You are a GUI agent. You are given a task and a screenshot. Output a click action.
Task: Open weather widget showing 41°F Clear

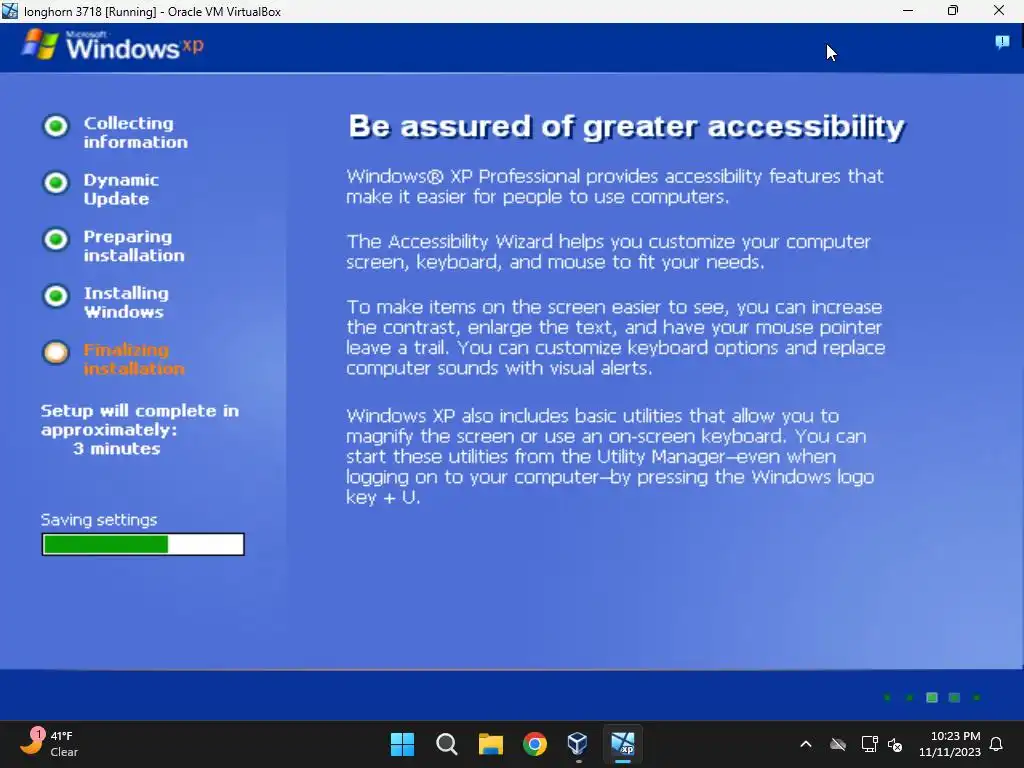coord(49,743)
